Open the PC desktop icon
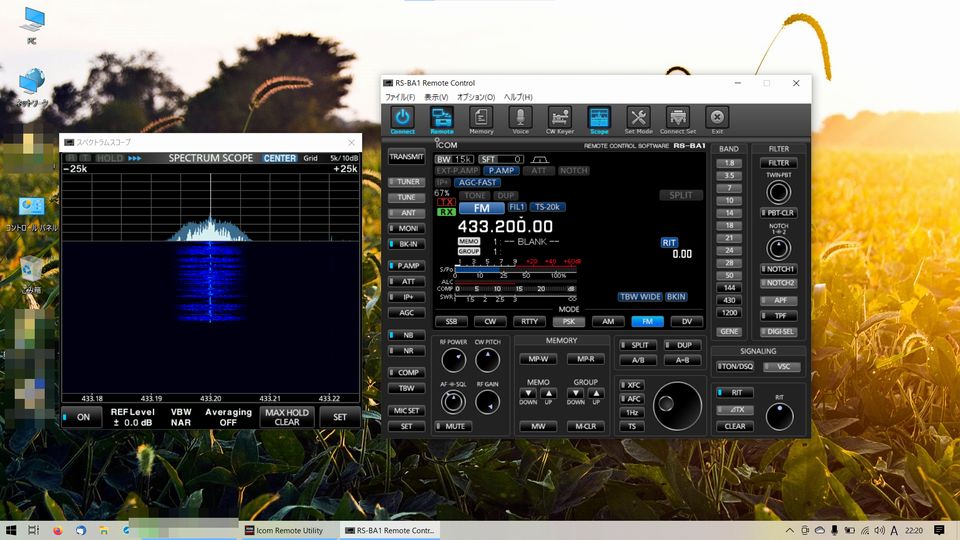The width and height of the screenshot is (960, 540). (x=31, y=24)
